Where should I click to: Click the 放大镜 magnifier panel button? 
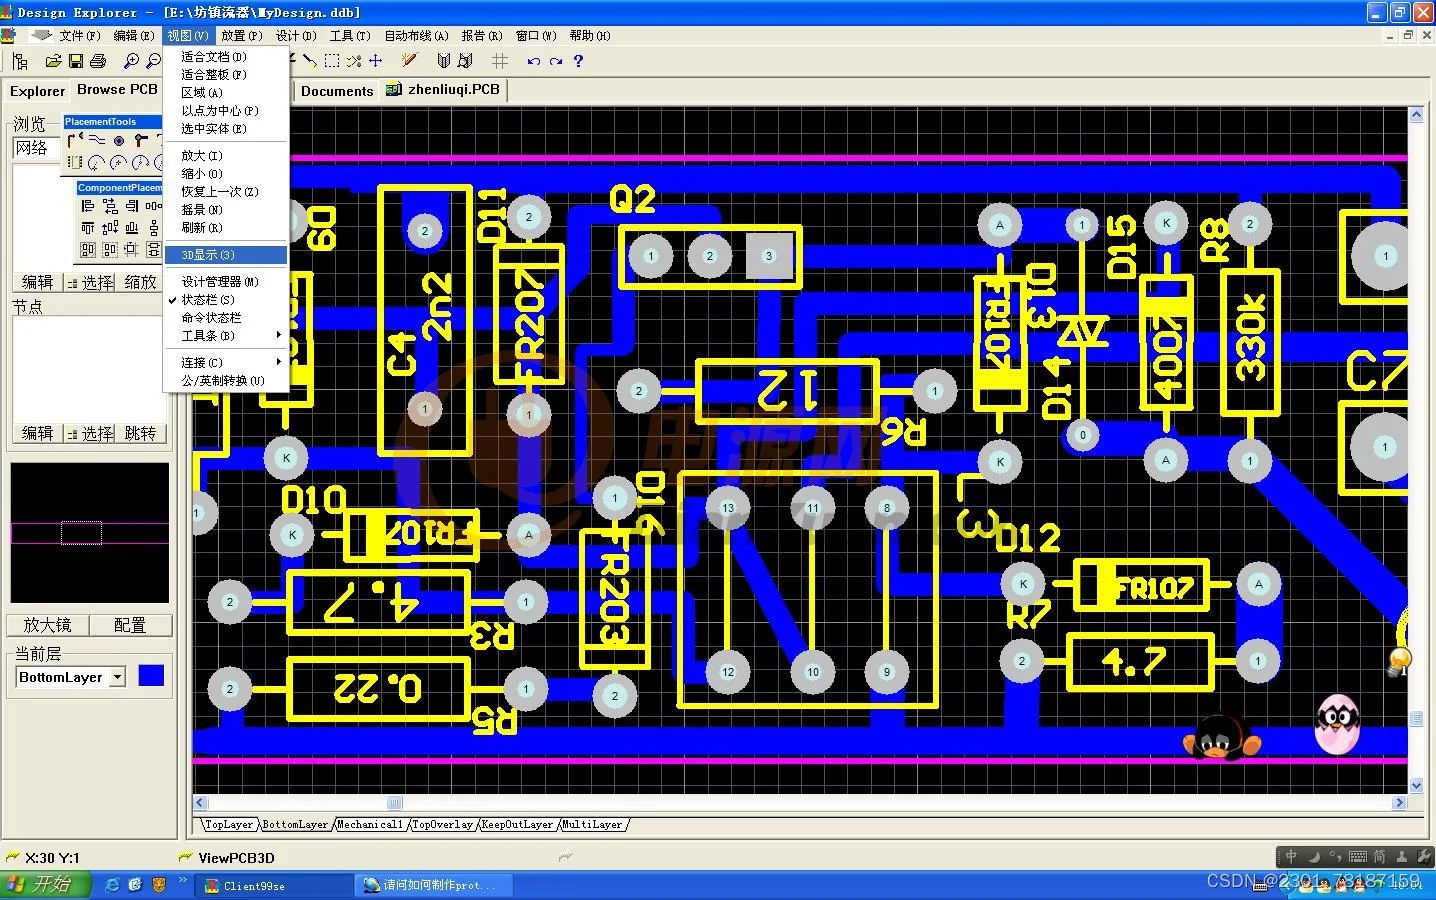click(46, 624)
